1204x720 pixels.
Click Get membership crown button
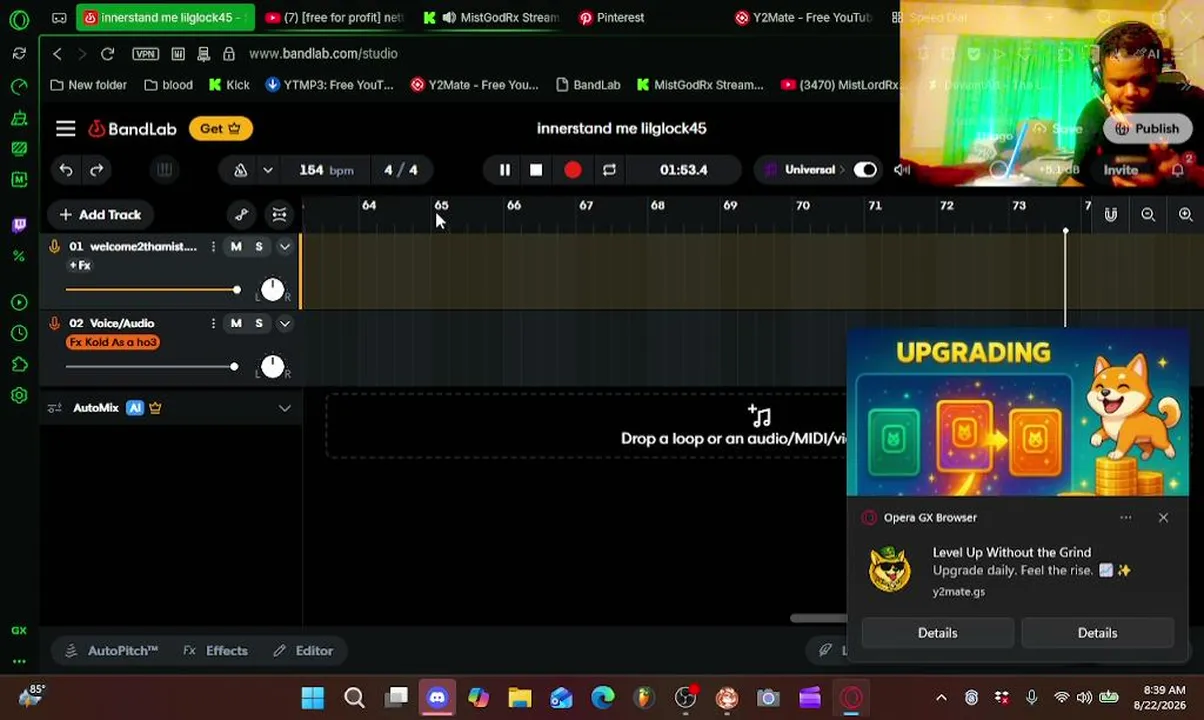coord(220,128)
